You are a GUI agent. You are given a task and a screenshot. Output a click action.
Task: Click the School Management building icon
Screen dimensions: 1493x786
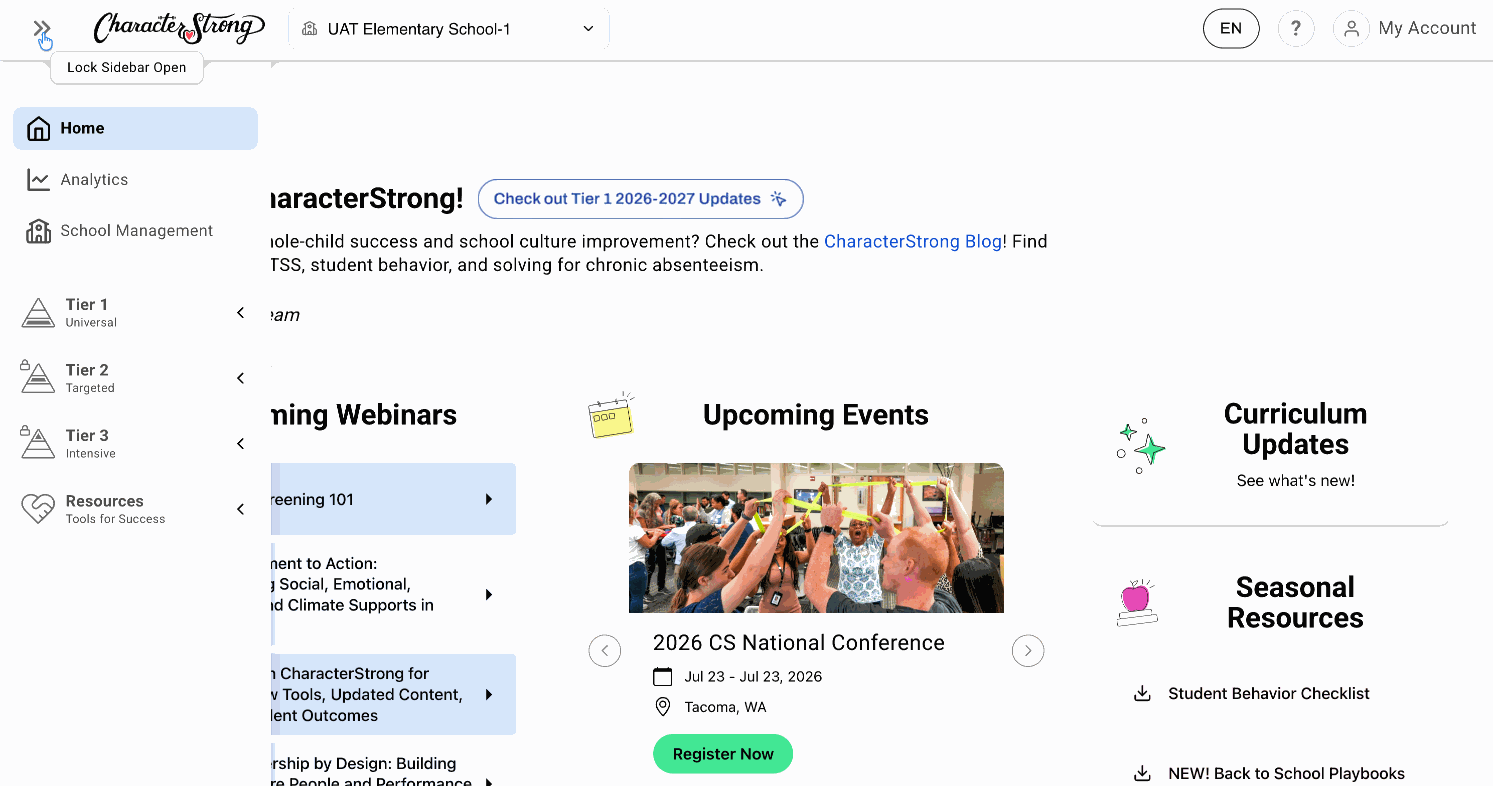pyautogui.click(x=38, y=231)
